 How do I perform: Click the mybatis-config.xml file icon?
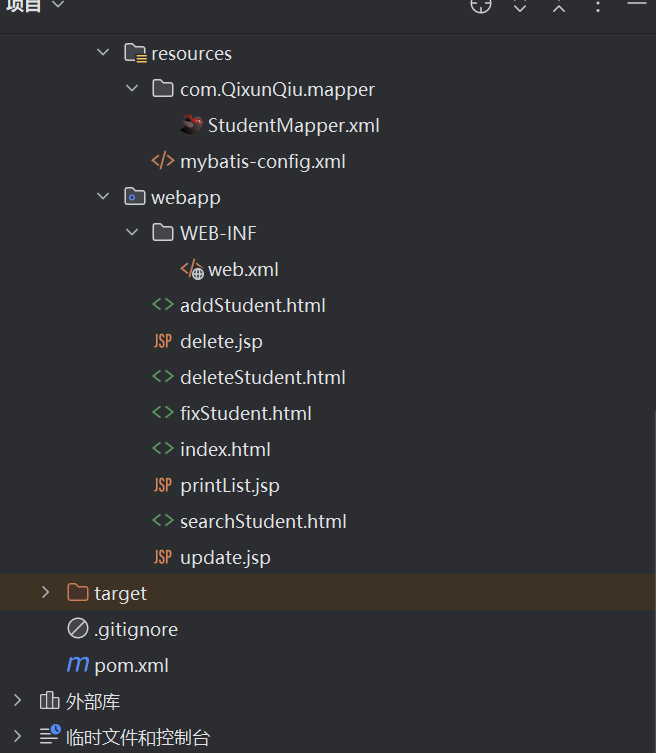pyautogui.click(x=162, y=161)
